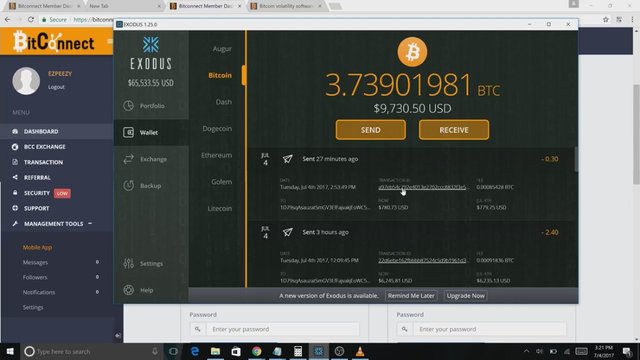
Task: Click the browser reload button
Action: pos(31,19)
